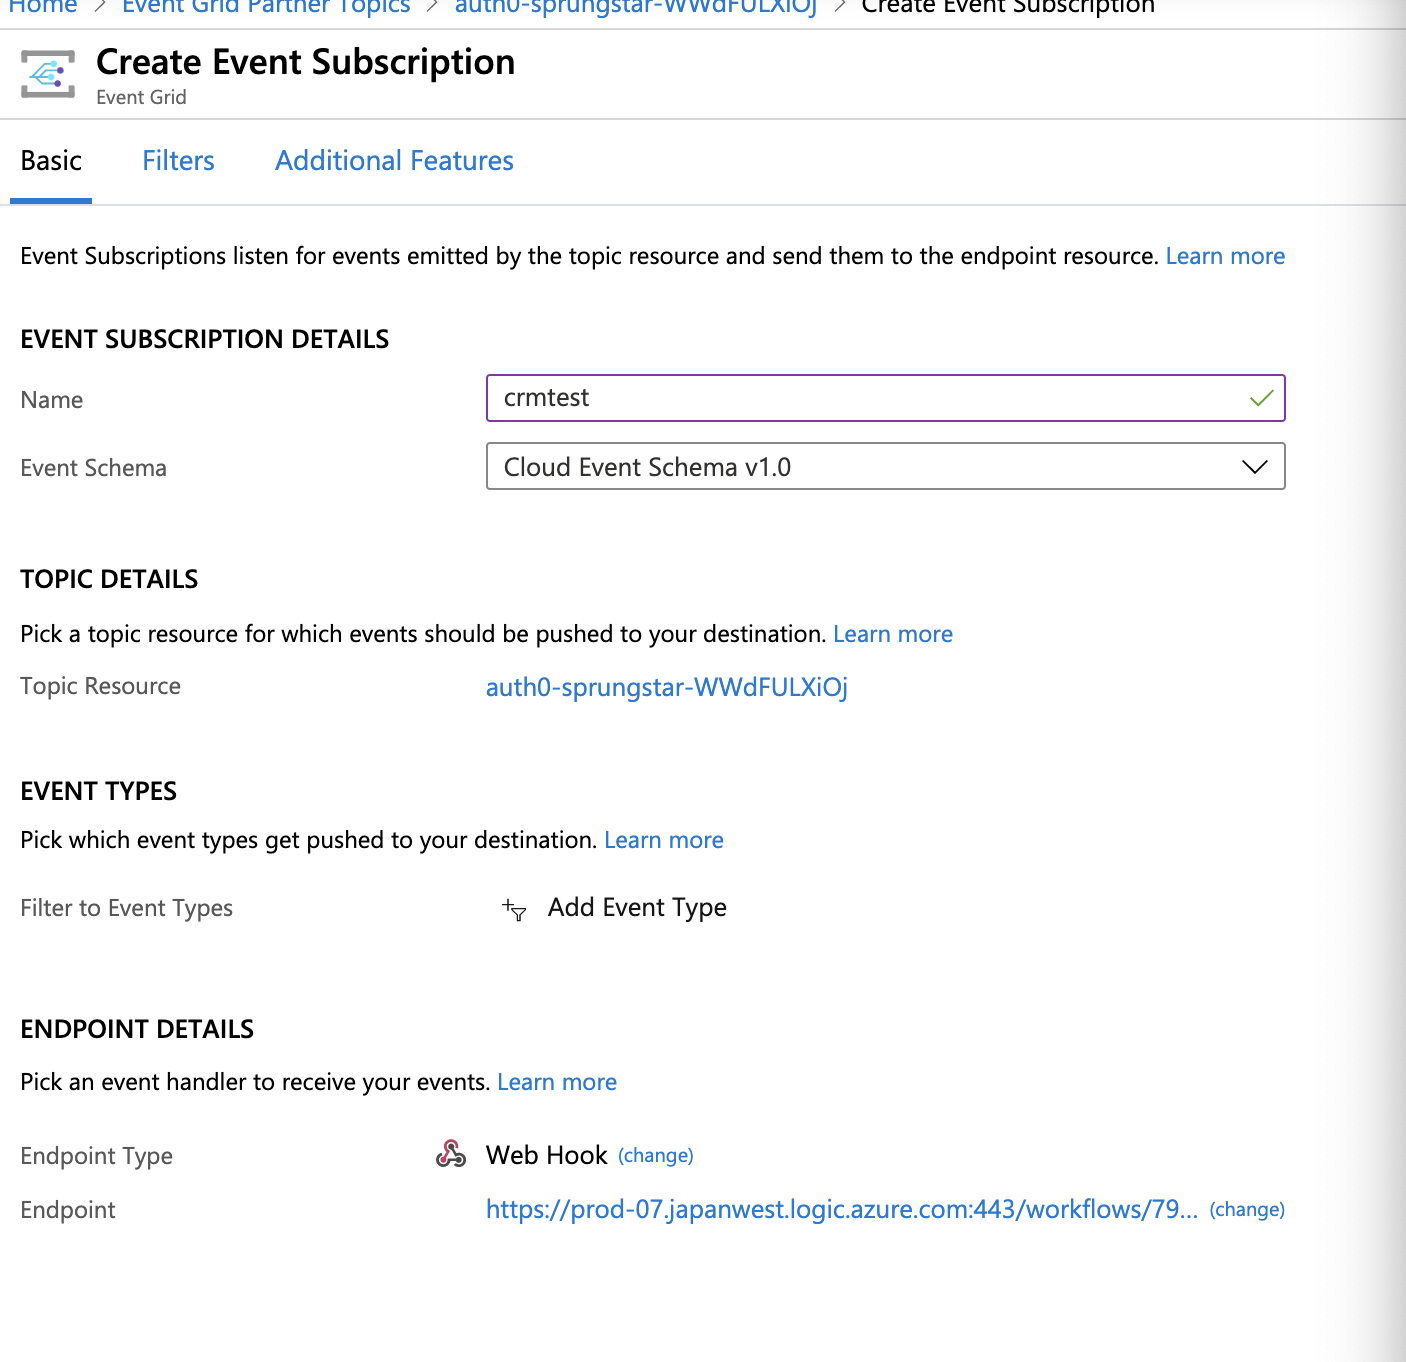
Task: Click the Event Grid service icon
Action: 48,74
